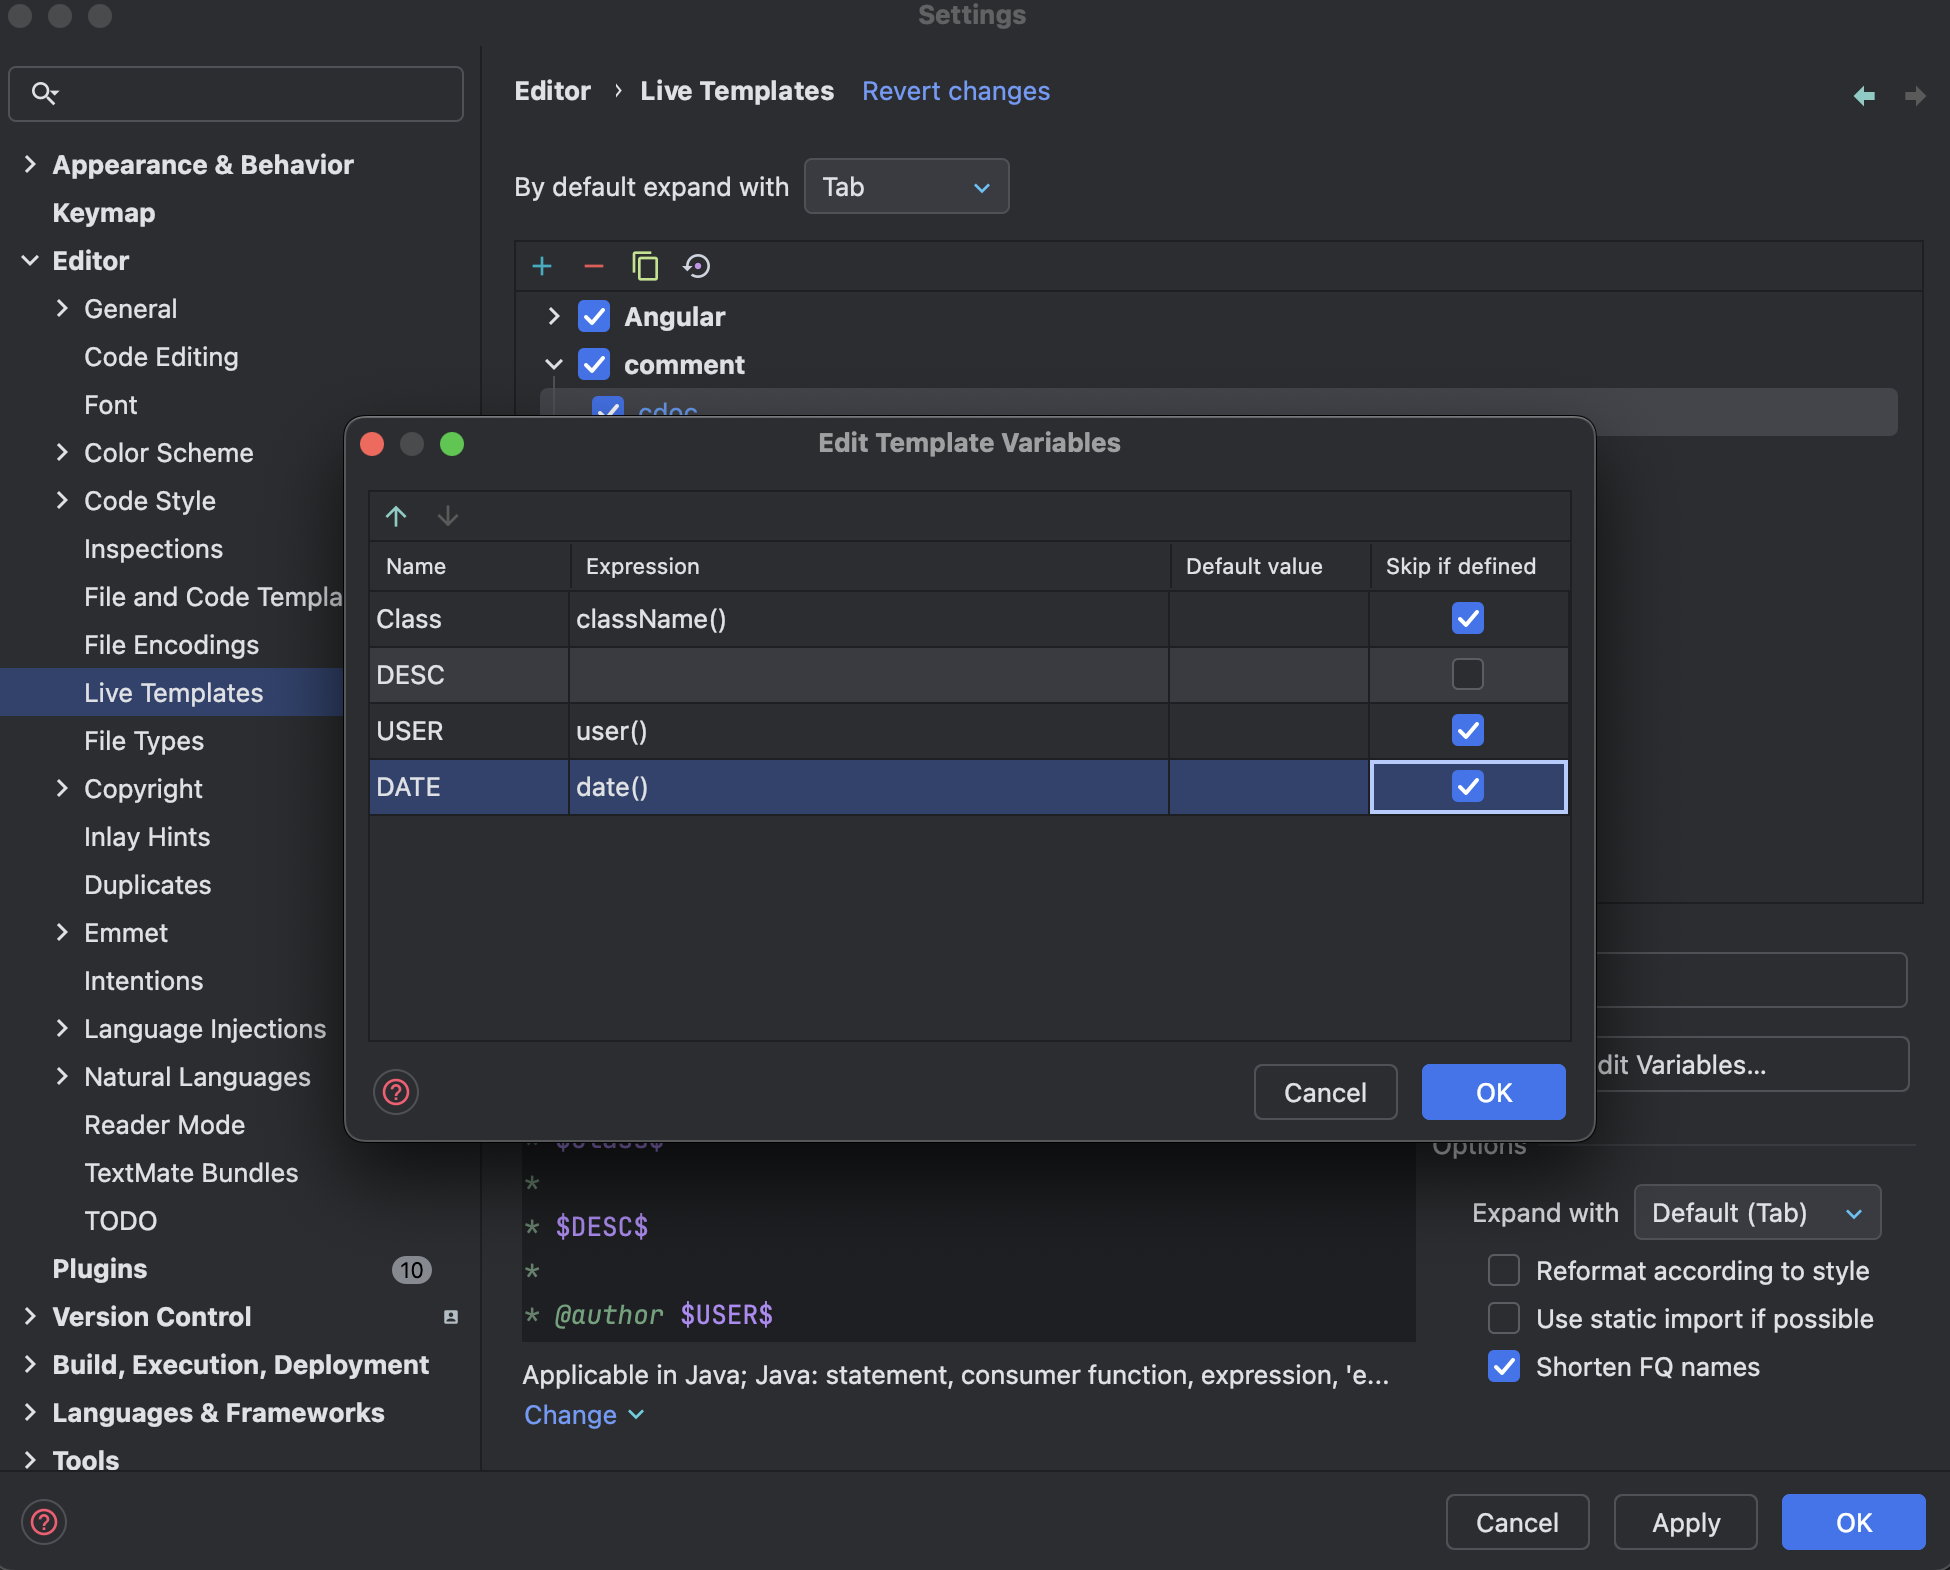Click the back navigation arrow in Settings
This screenshot has height=1570, width=1950.
tap(1864, 96)
